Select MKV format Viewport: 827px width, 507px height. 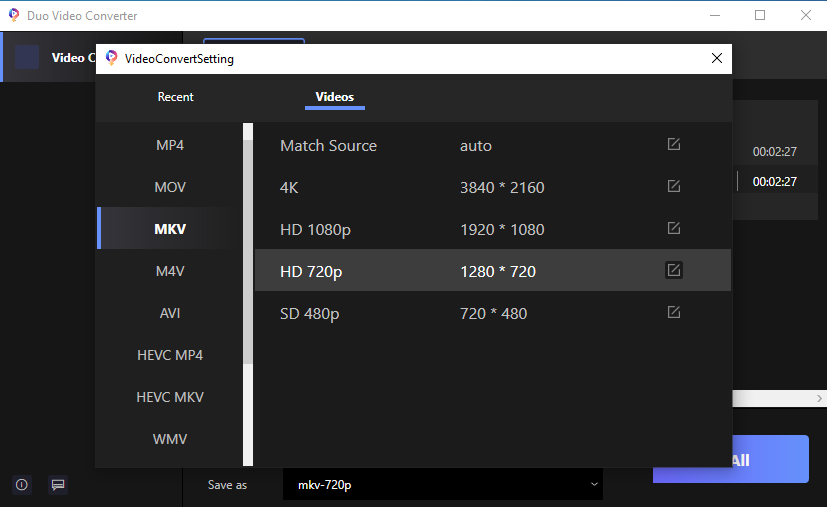[170, 229]
